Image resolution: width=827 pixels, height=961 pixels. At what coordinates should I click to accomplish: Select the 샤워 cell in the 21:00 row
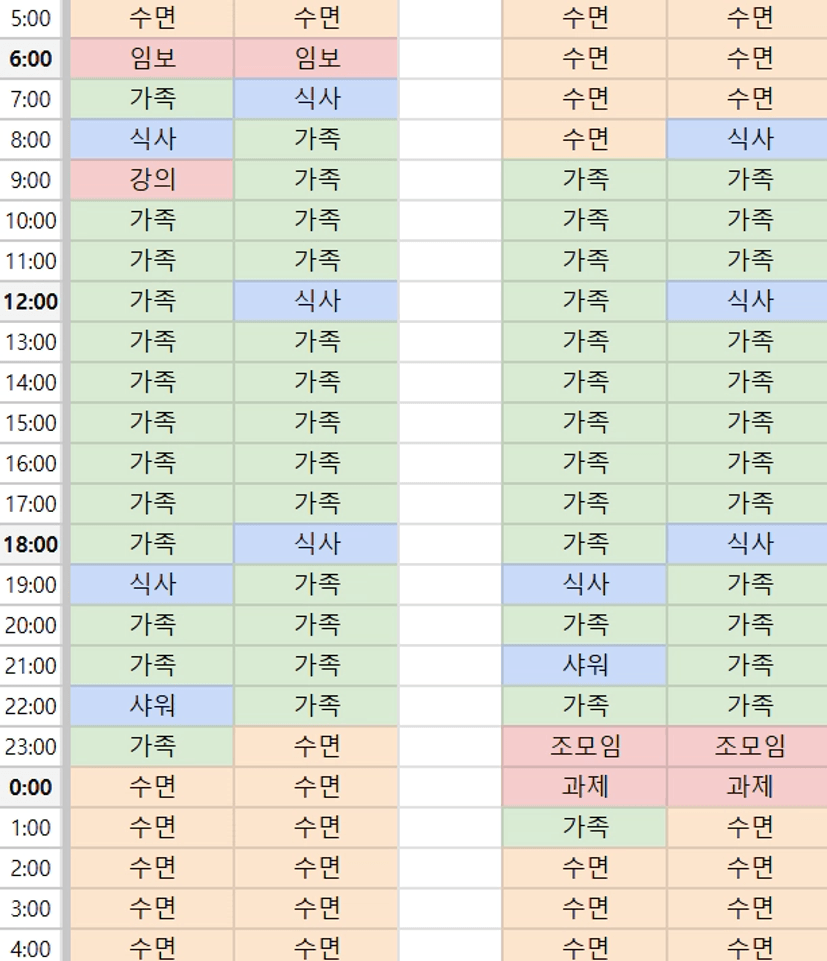(x=584, y=666)
